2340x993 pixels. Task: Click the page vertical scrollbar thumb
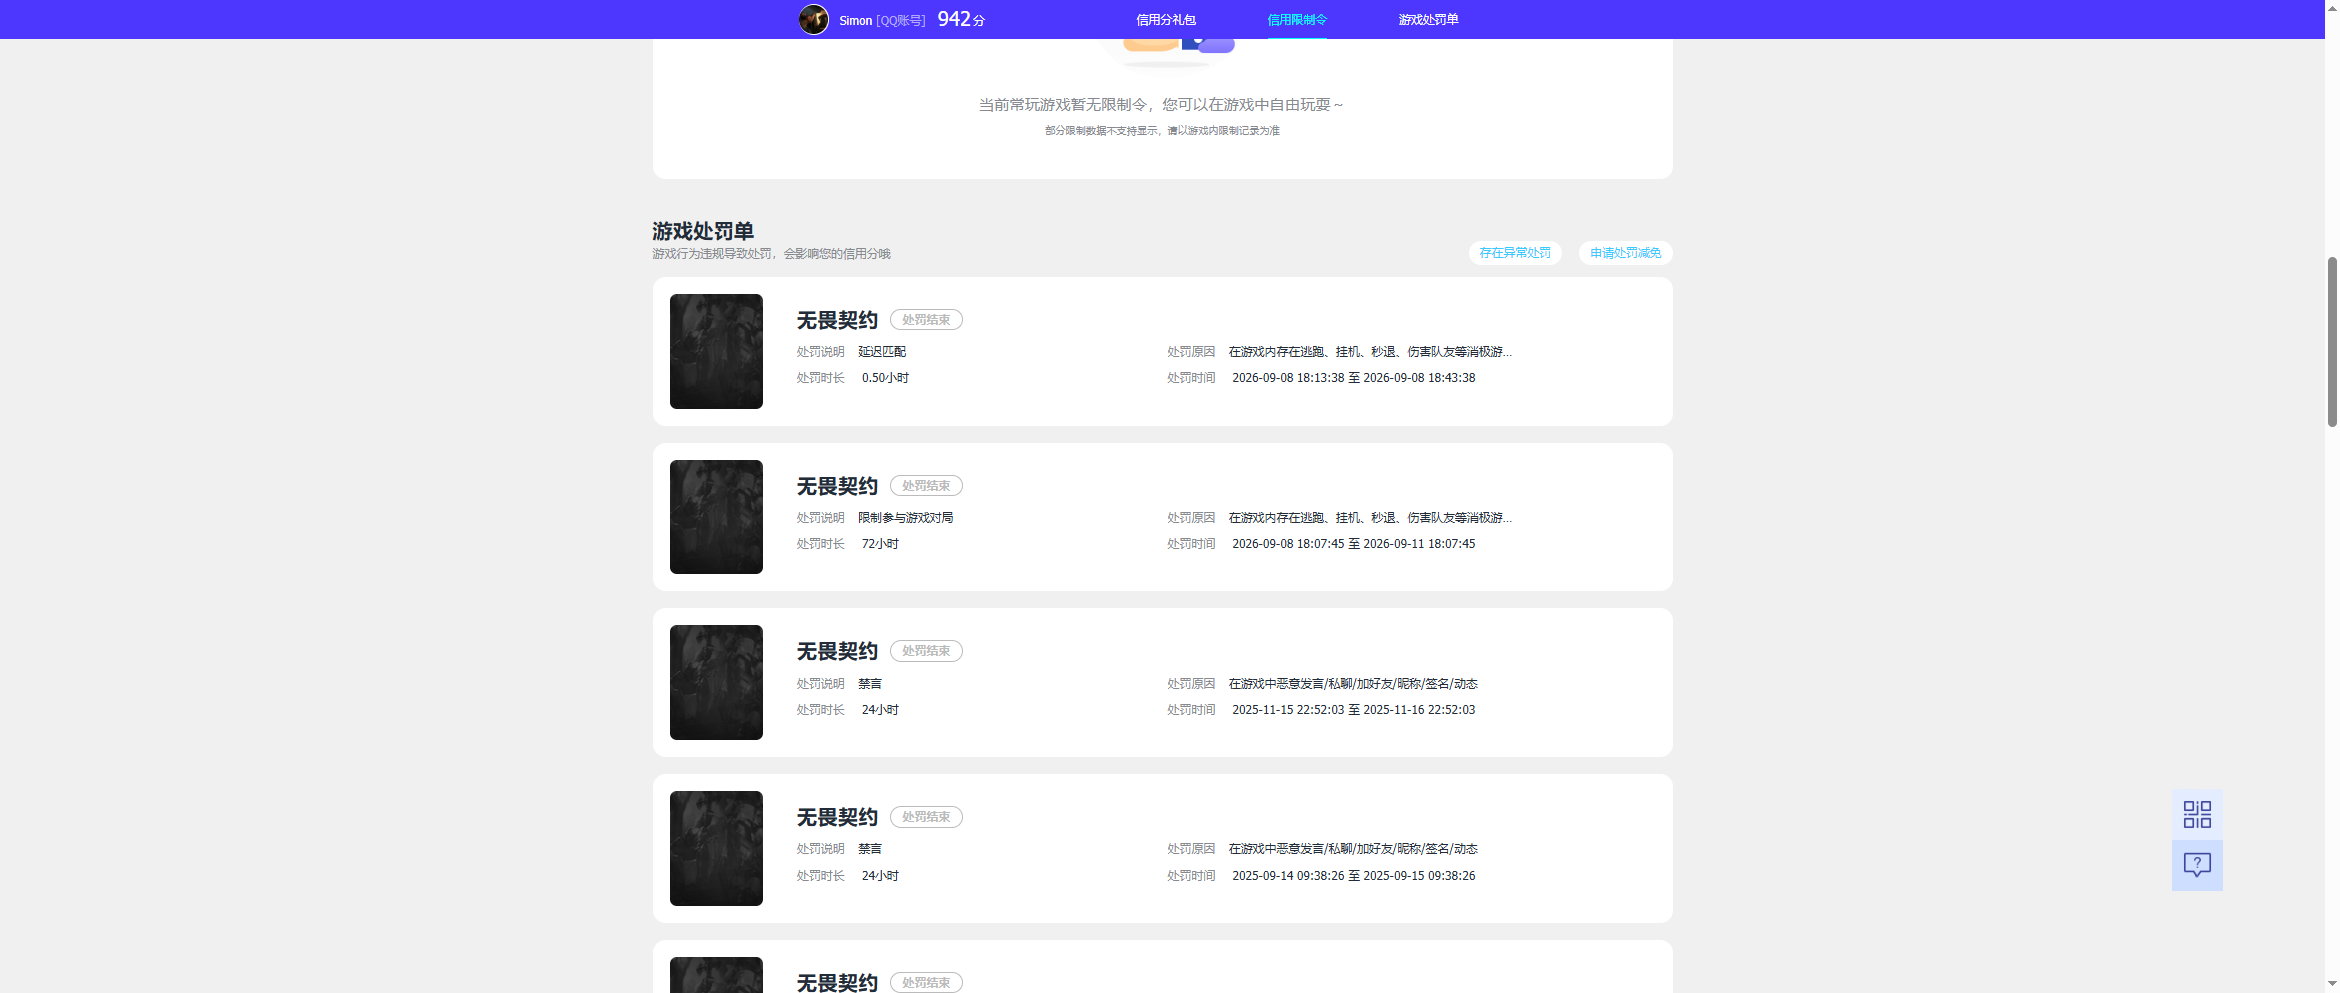tap(2332, 342)
